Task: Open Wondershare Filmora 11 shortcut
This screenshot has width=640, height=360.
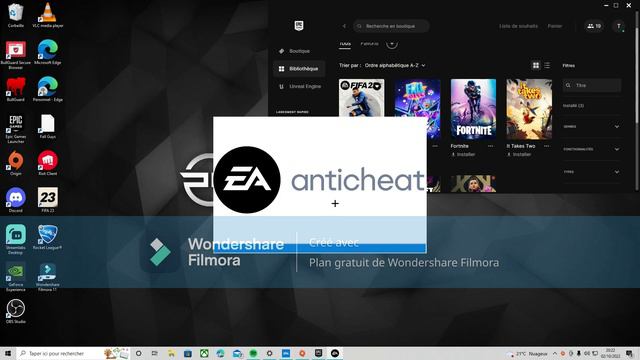Action: coord(48,276)
